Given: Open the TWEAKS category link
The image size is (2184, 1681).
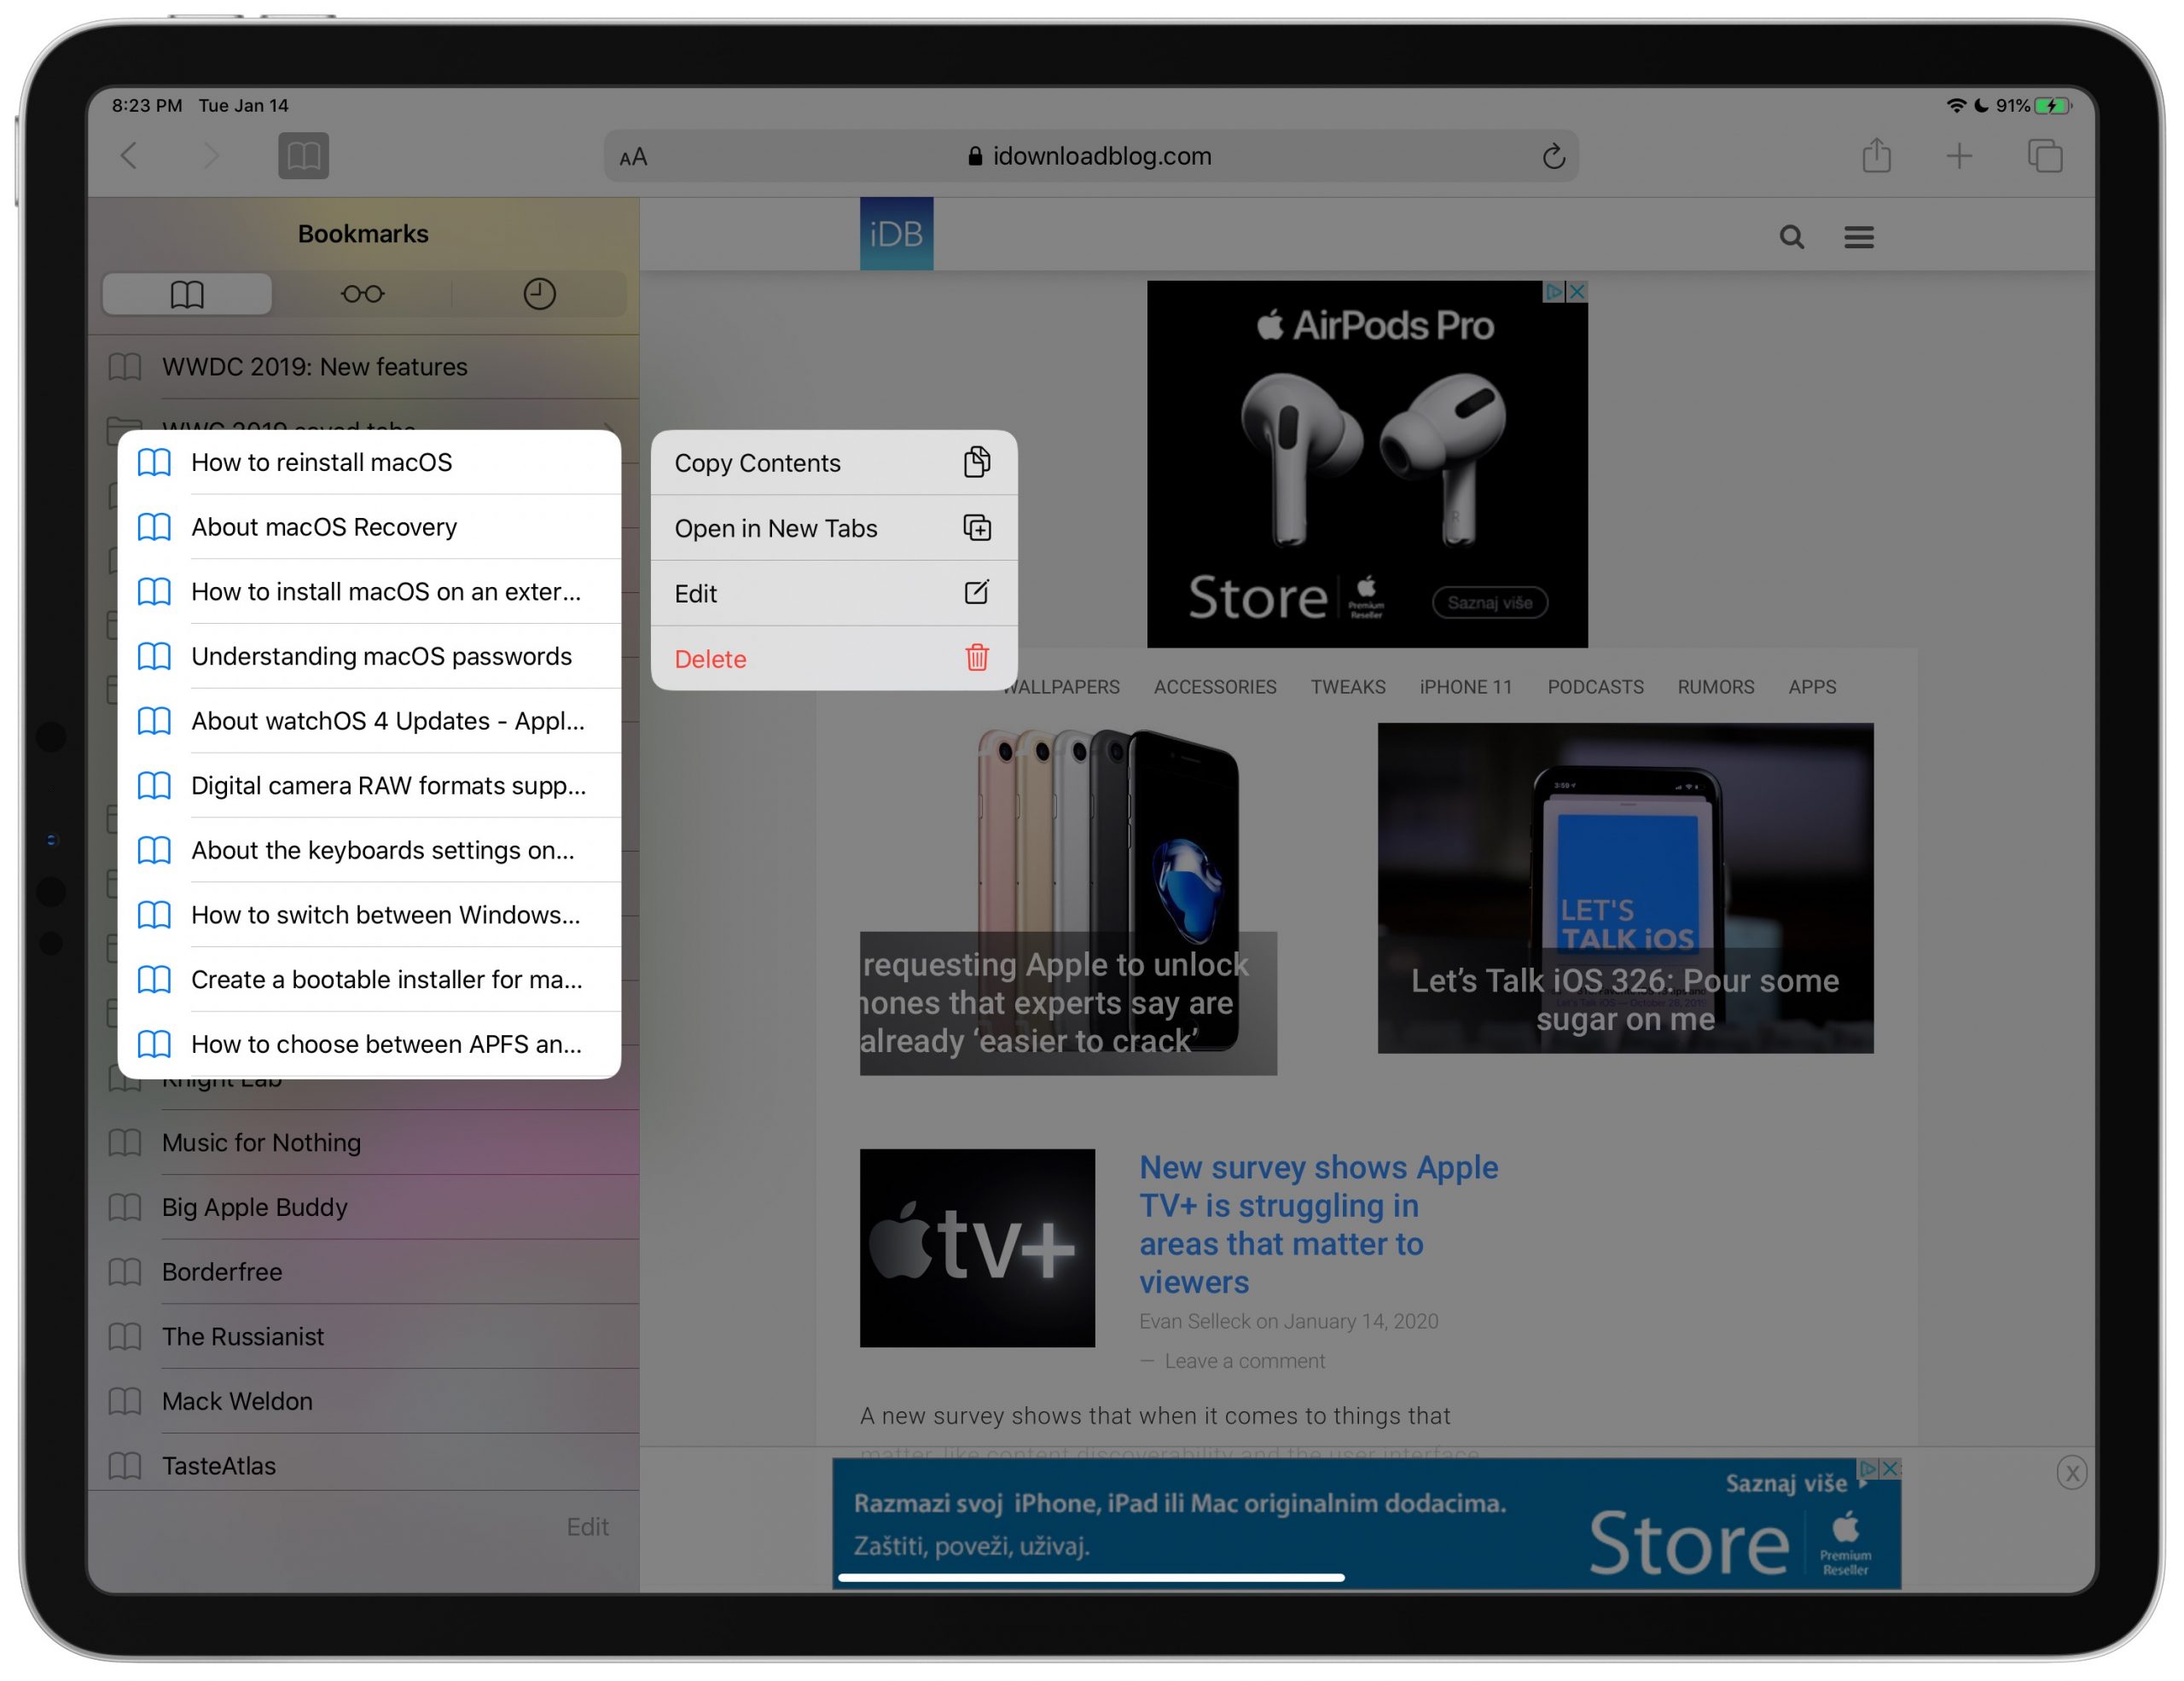Looking at the screenshot, I should point(1348,687).
